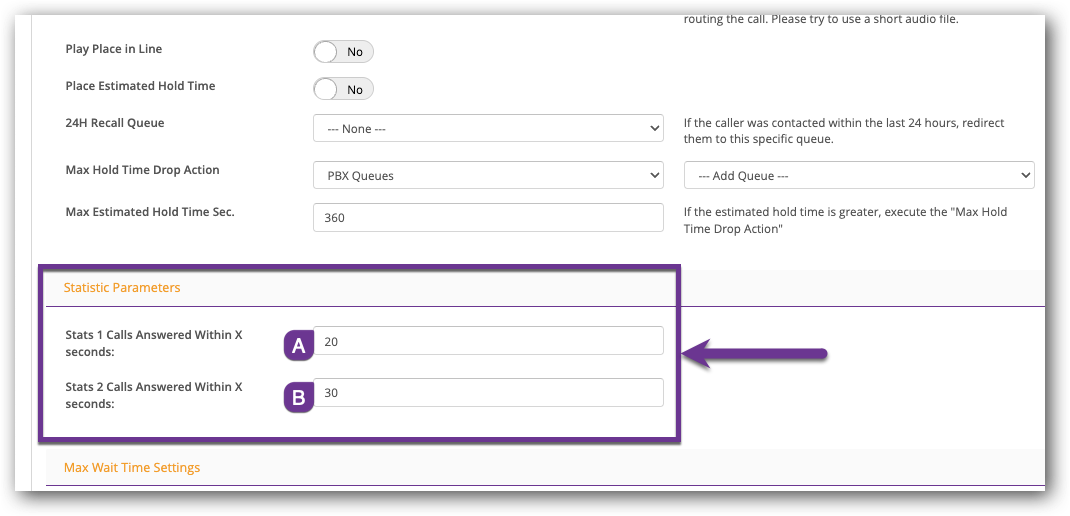Viewport: 1070px width, 516px height.
Task: Enable the Place Estimated Hold Time switch
Action: [x=343, y=89]
